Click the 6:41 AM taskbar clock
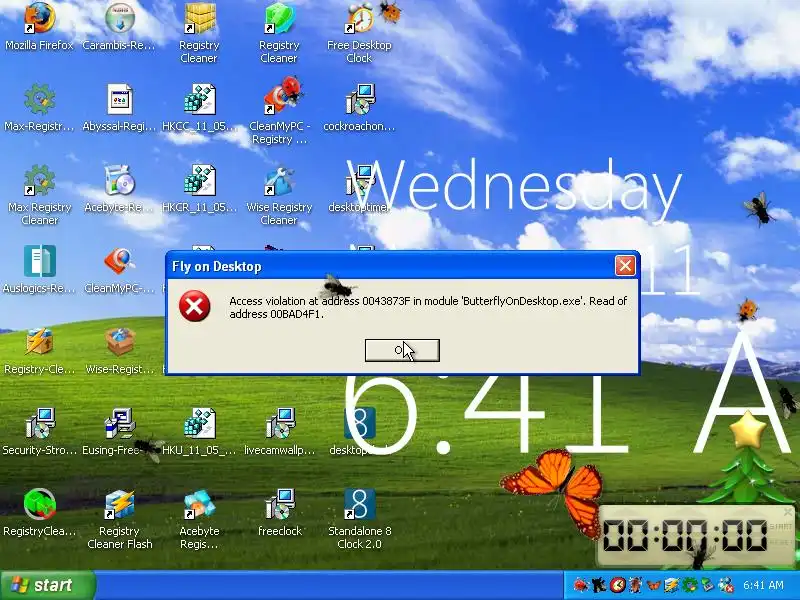This screenshot has width=800, height=600. point(763,585)
